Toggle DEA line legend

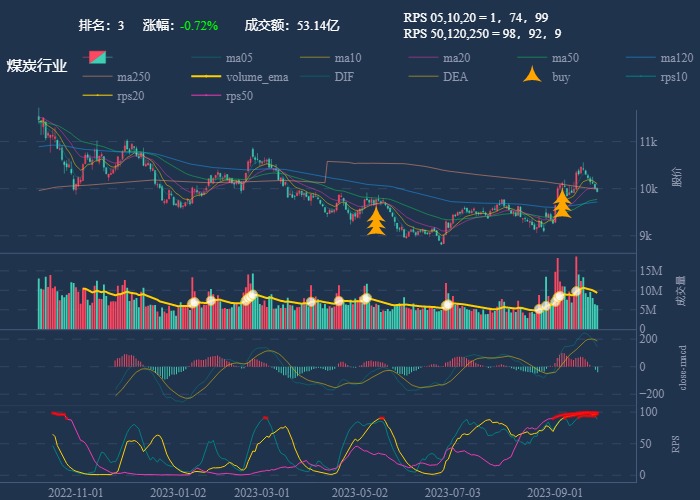coord(455,76)
